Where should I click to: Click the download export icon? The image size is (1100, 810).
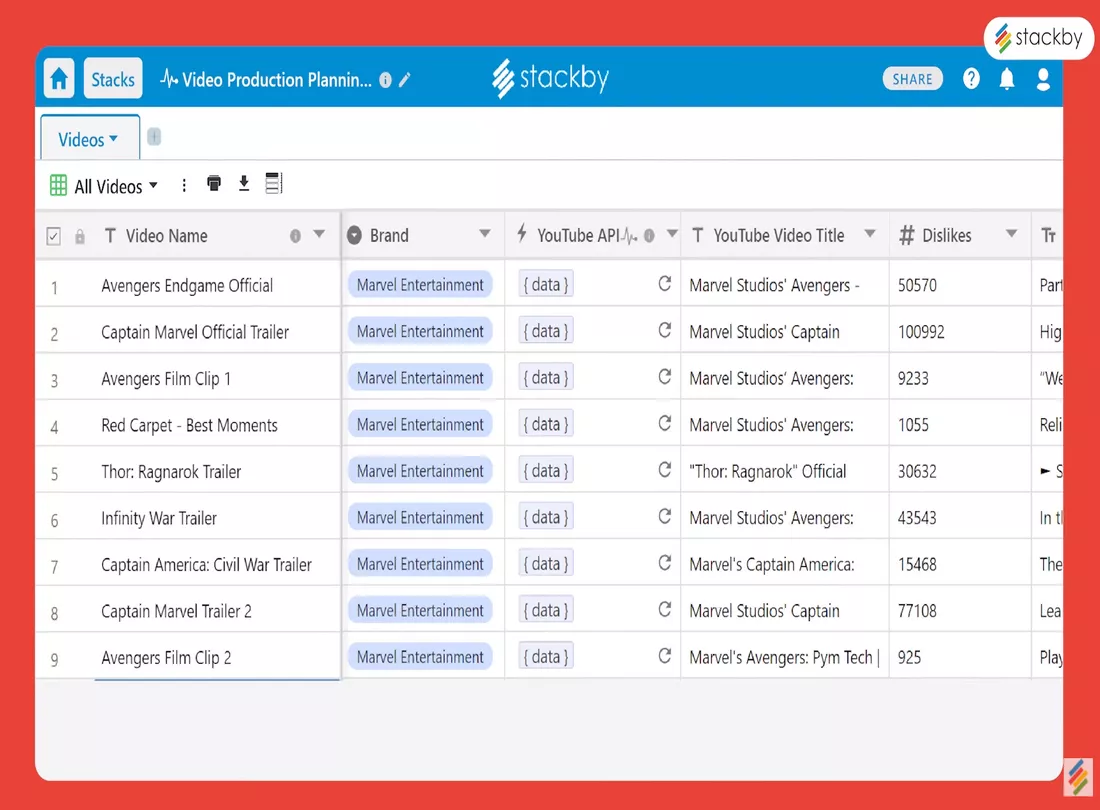tap(243, 184)
